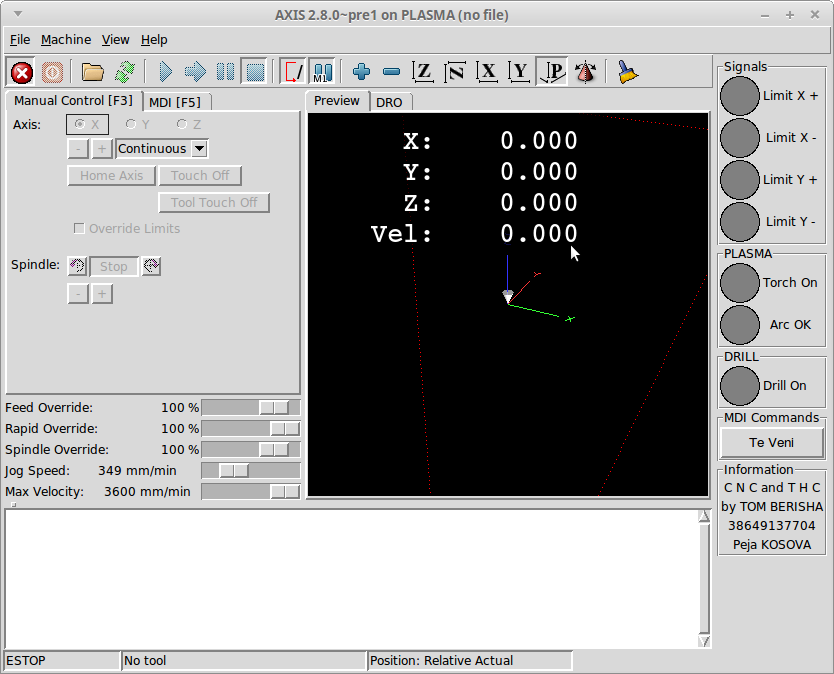Select Z top-down view icon
834x674 pixels.
pos(423,72)
